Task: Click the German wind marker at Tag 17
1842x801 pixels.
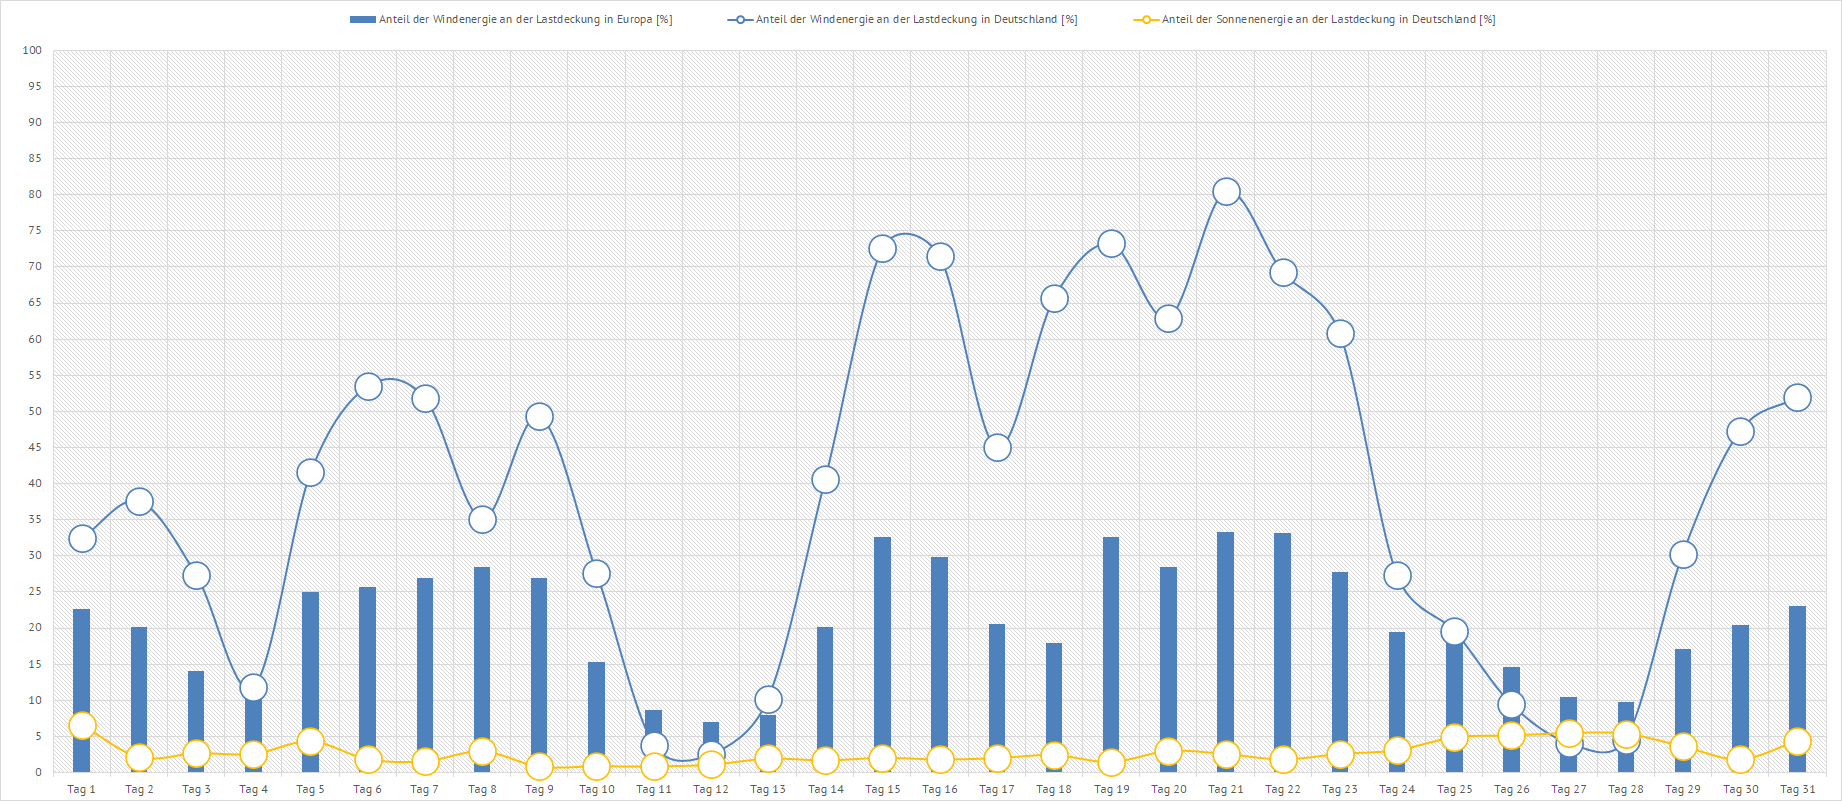Action: click(997, 448)
